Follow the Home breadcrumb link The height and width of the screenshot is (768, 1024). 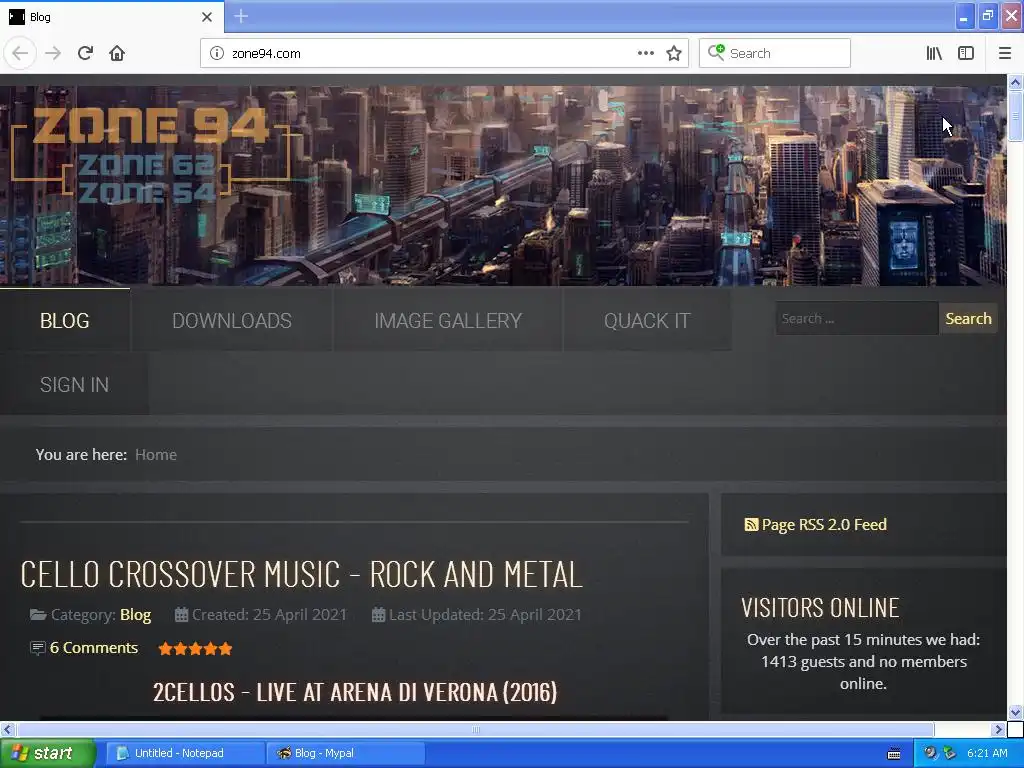(x=156, y=455)
